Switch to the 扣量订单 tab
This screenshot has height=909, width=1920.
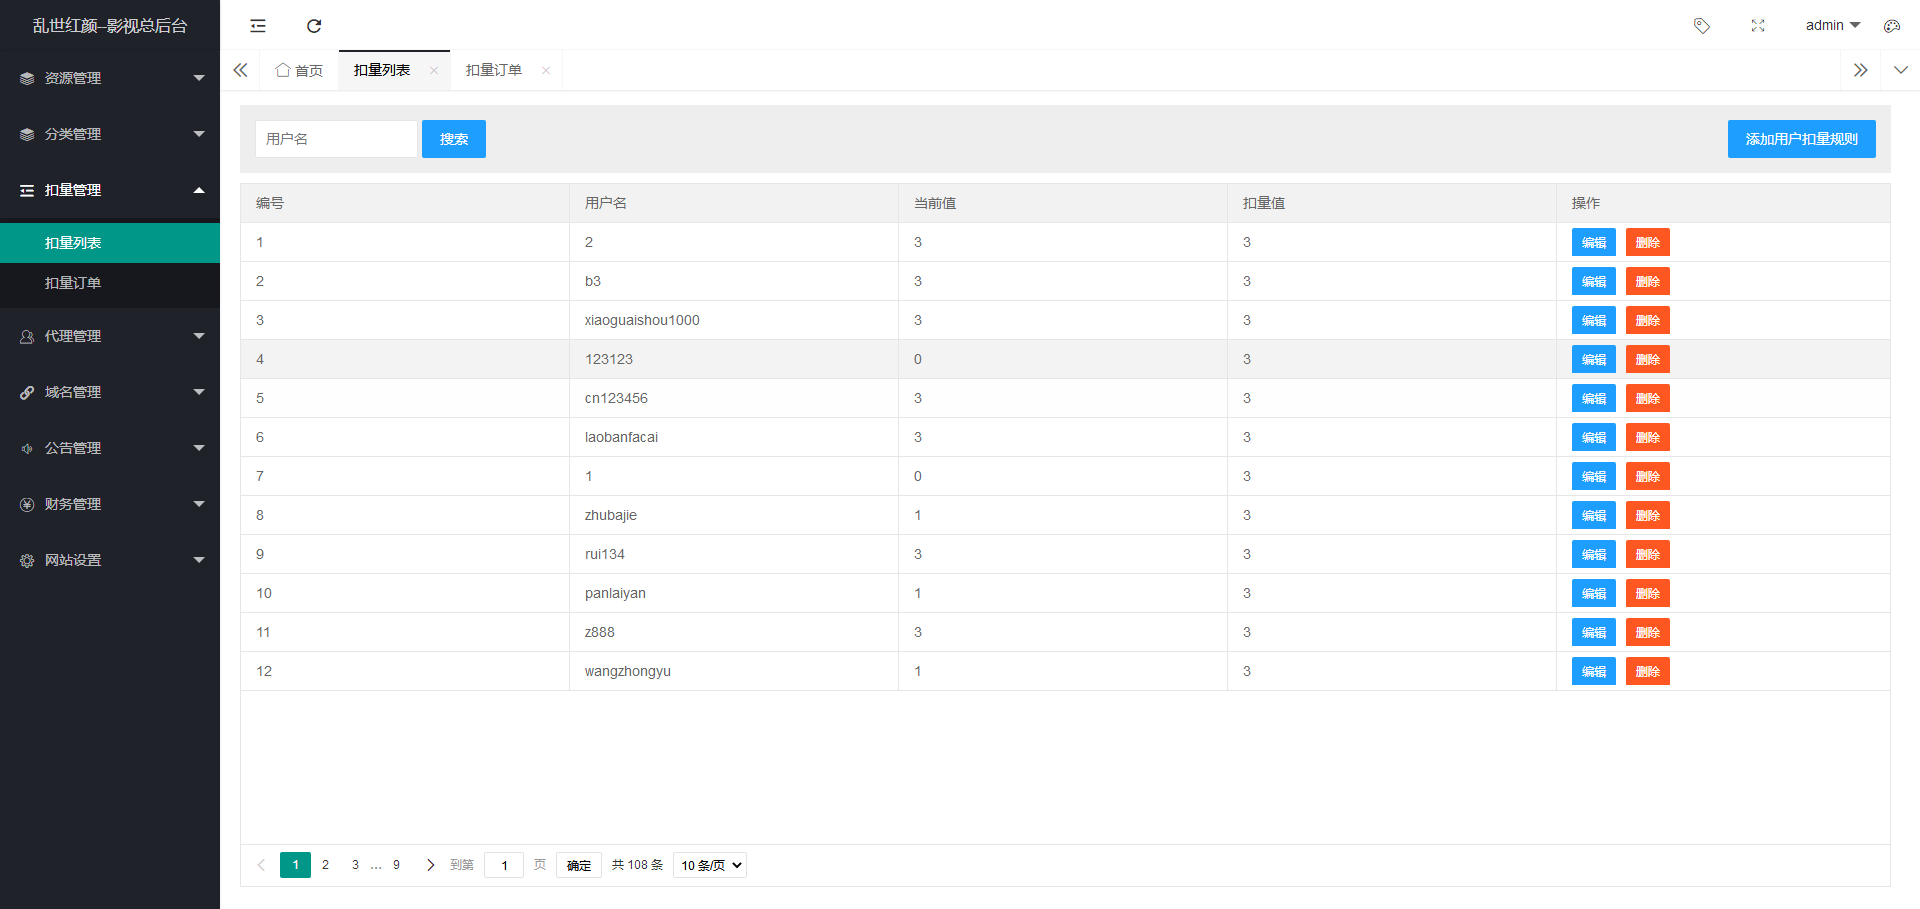(x=494, y=70)
